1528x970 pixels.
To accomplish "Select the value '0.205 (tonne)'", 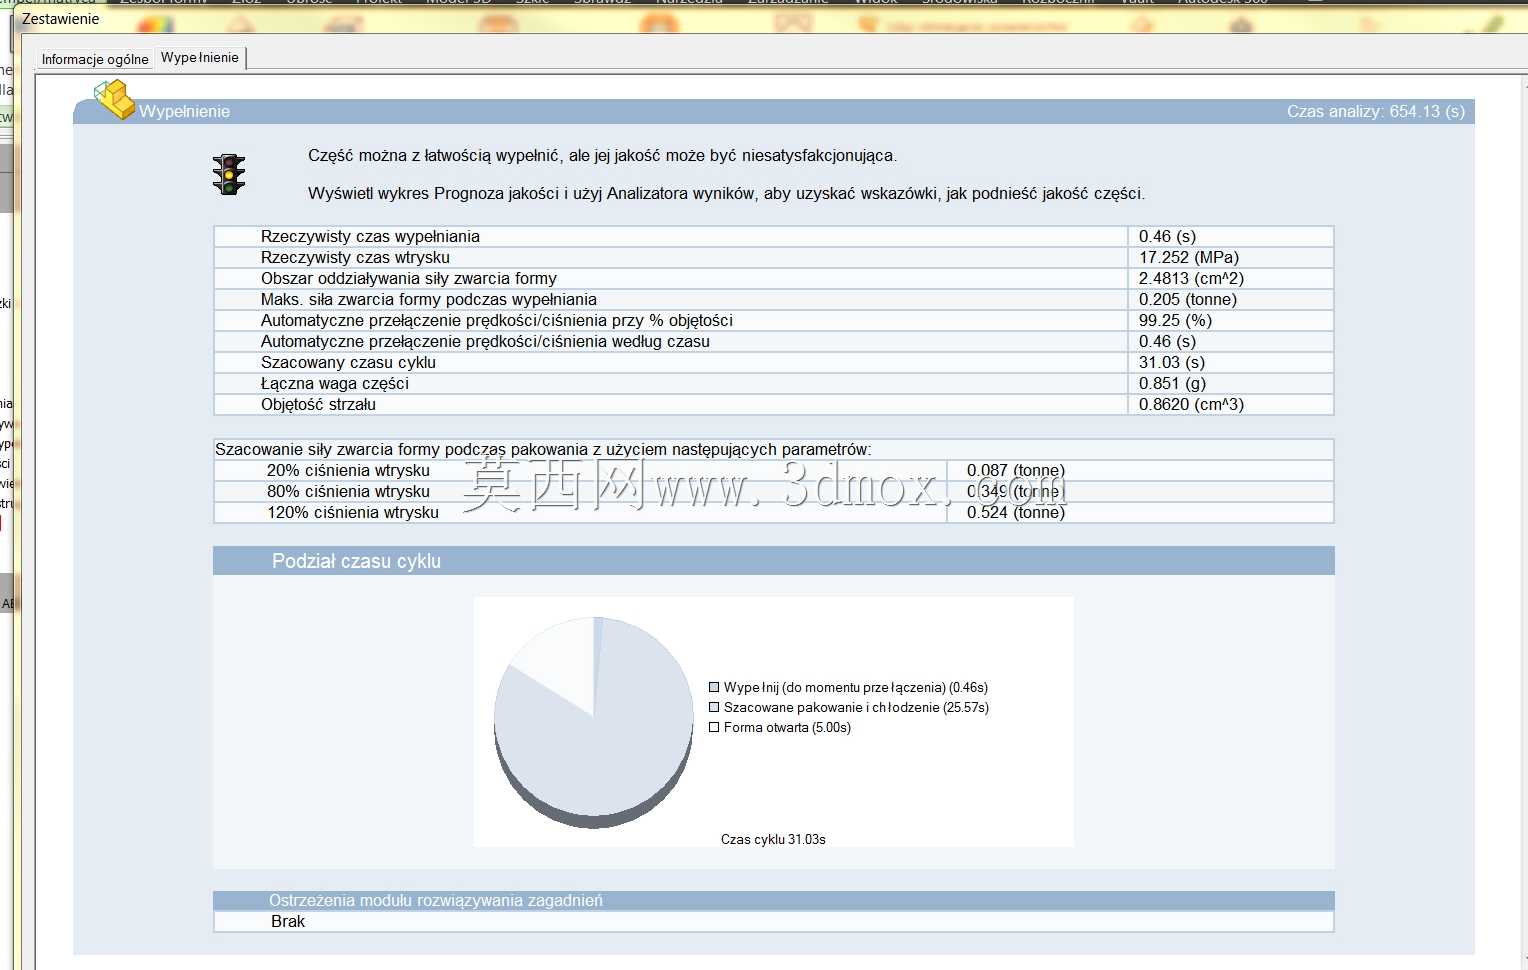I will [x=1187, y=299].
